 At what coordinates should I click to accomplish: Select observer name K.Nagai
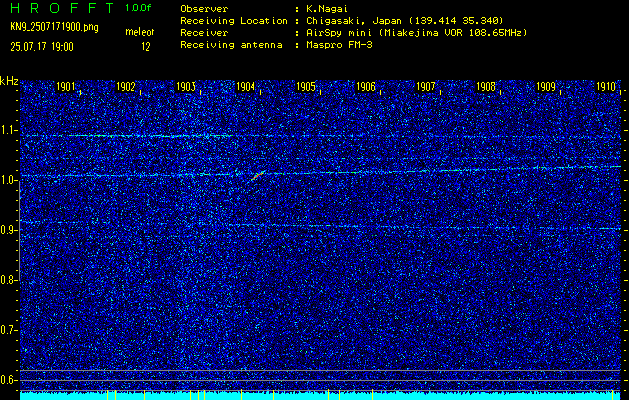tap(327, 8)
